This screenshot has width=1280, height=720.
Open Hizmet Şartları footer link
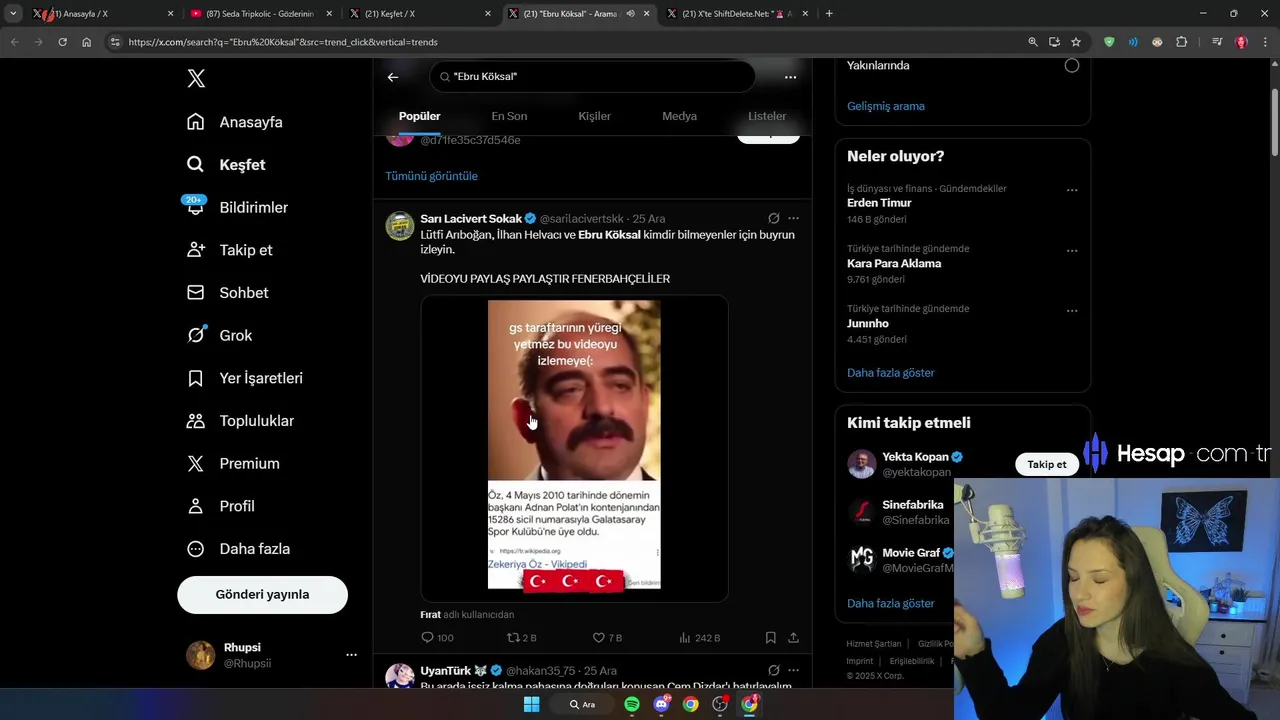[x=874, y=644]
